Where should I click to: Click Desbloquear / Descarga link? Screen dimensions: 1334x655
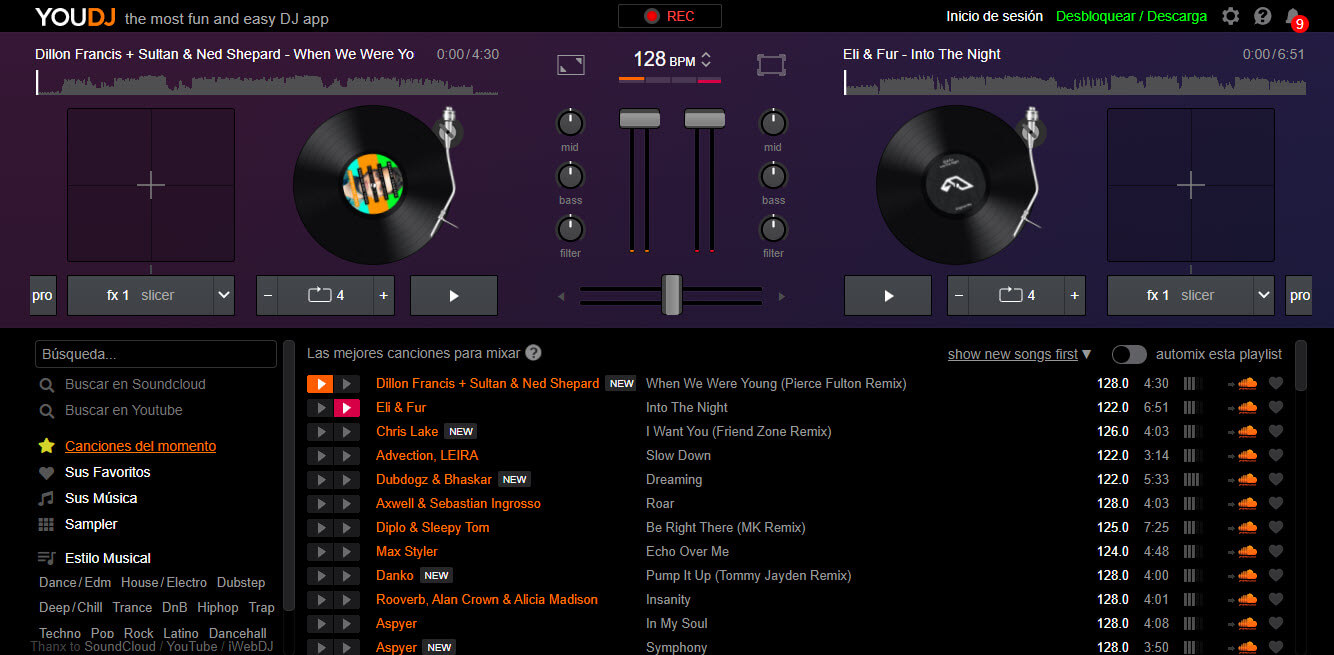coord(1131,16)
